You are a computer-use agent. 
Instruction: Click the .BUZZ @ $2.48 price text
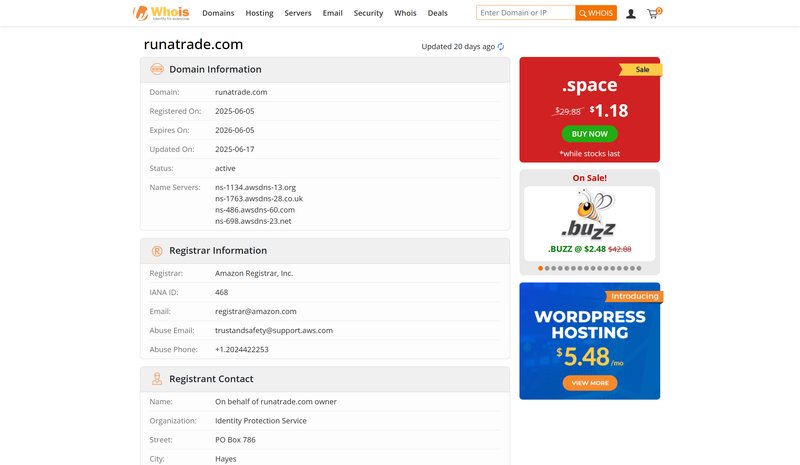pyautogui.click(x=577, y=249)
